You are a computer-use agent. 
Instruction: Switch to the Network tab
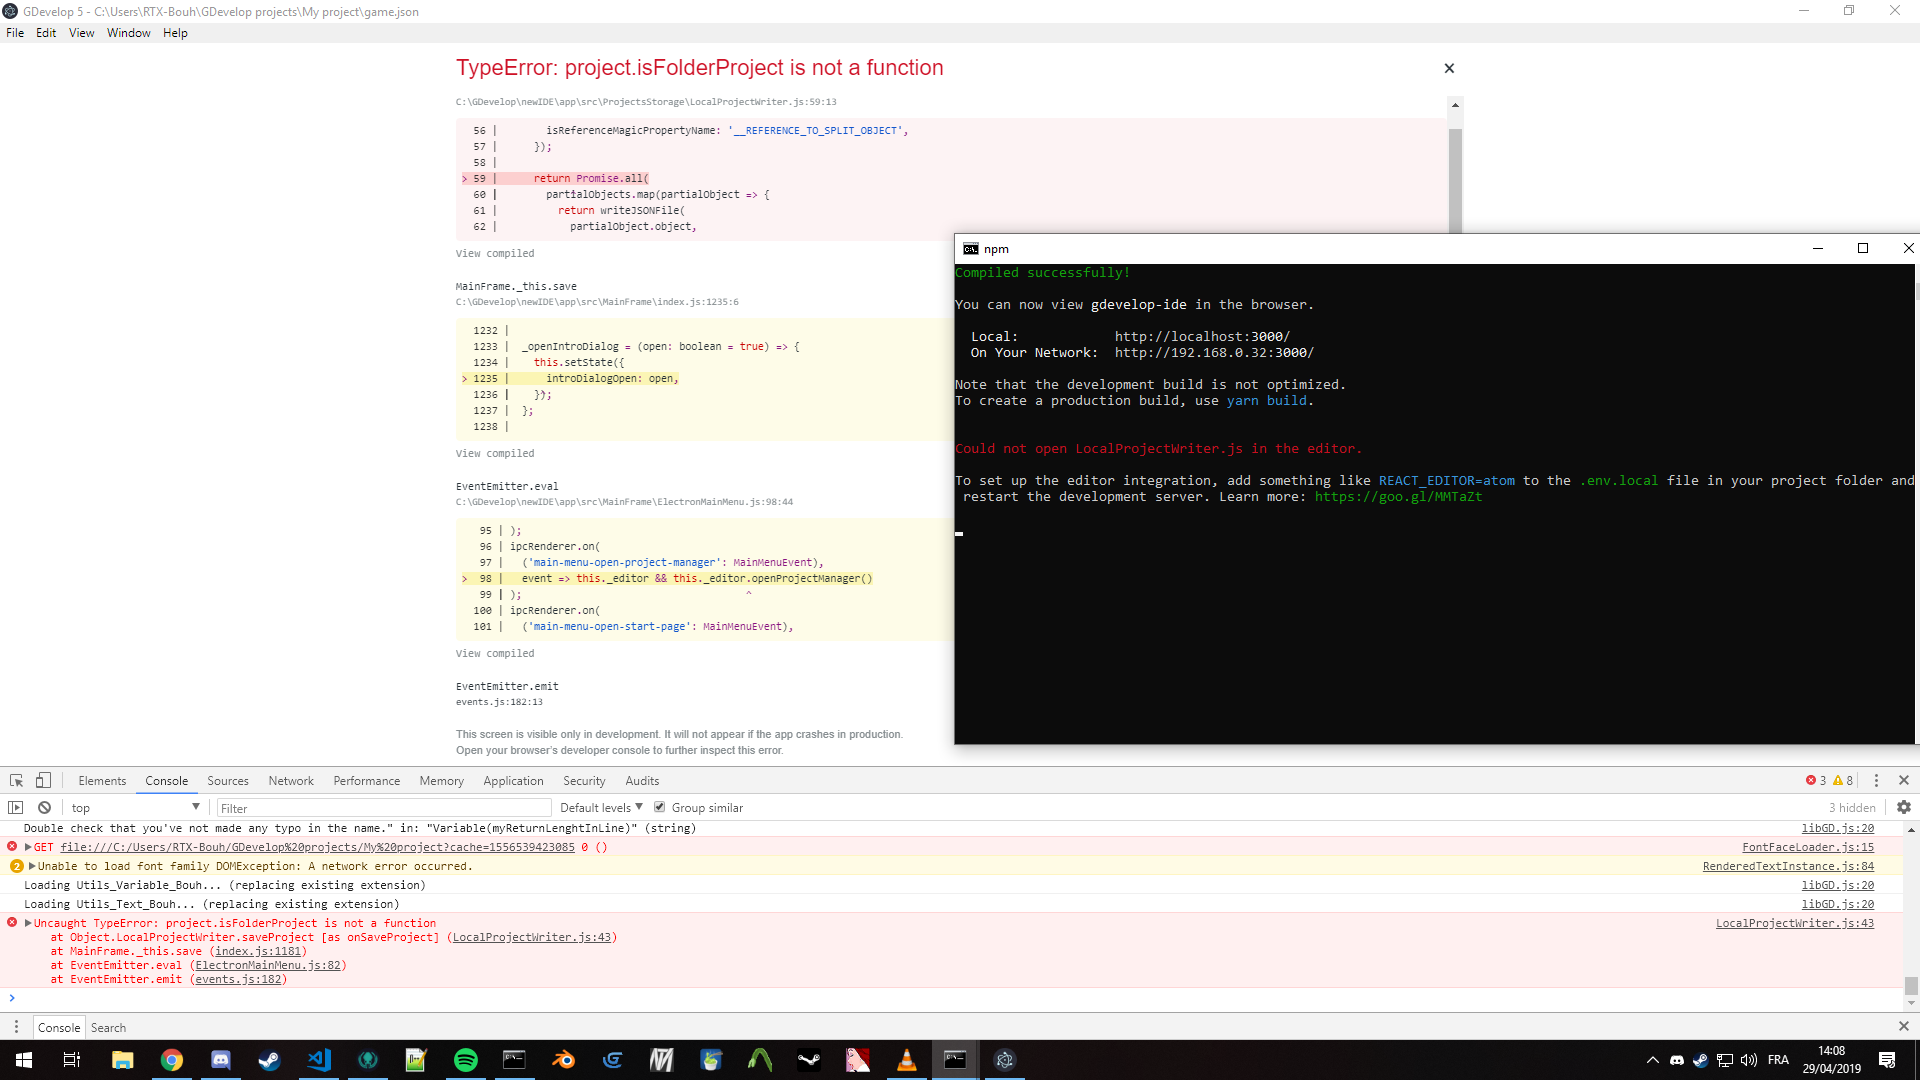[x=291, y=780]
